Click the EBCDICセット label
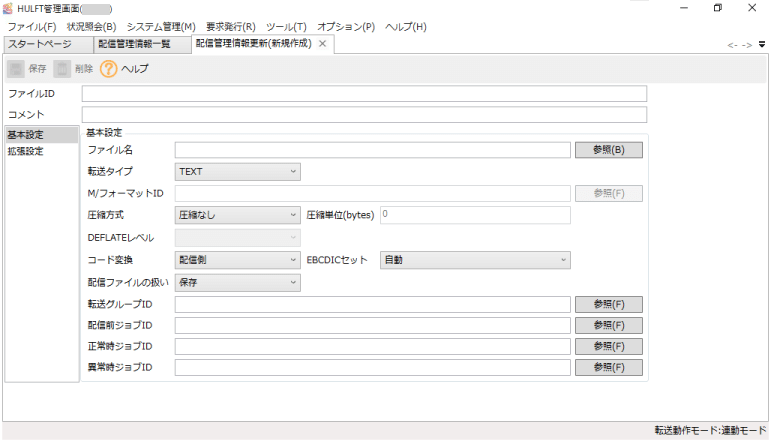Screen dimensions: 771x442 coord(337,260)
